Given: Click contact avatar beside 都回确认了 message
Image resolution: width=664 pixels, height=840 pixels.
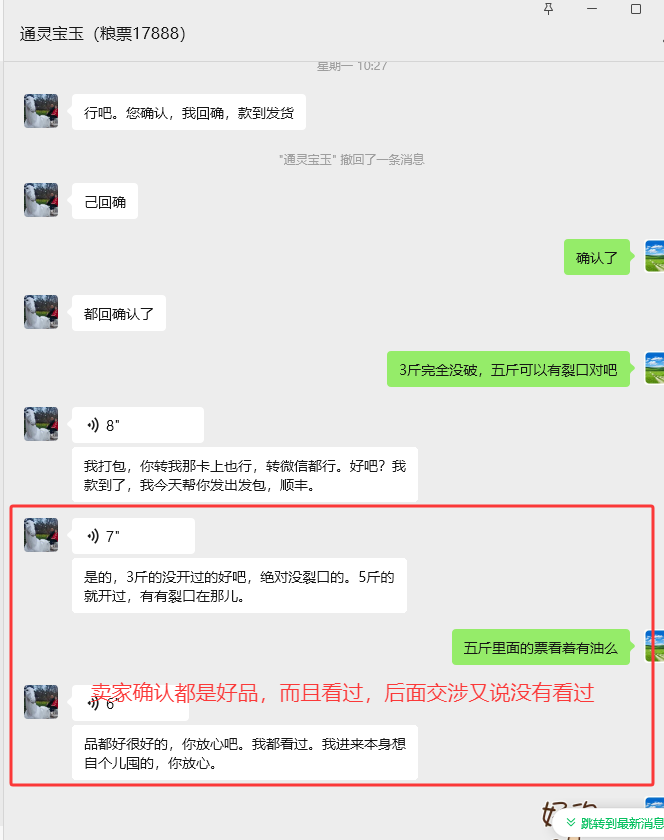Looking at the screenshot, I should coord(41,312).
